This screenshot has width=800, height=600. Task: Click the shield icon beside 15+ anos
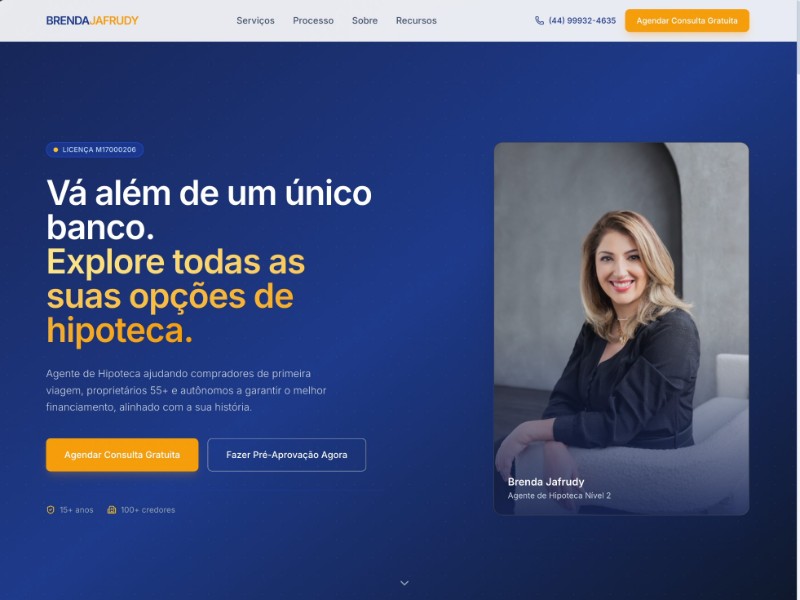click(51, 510)
